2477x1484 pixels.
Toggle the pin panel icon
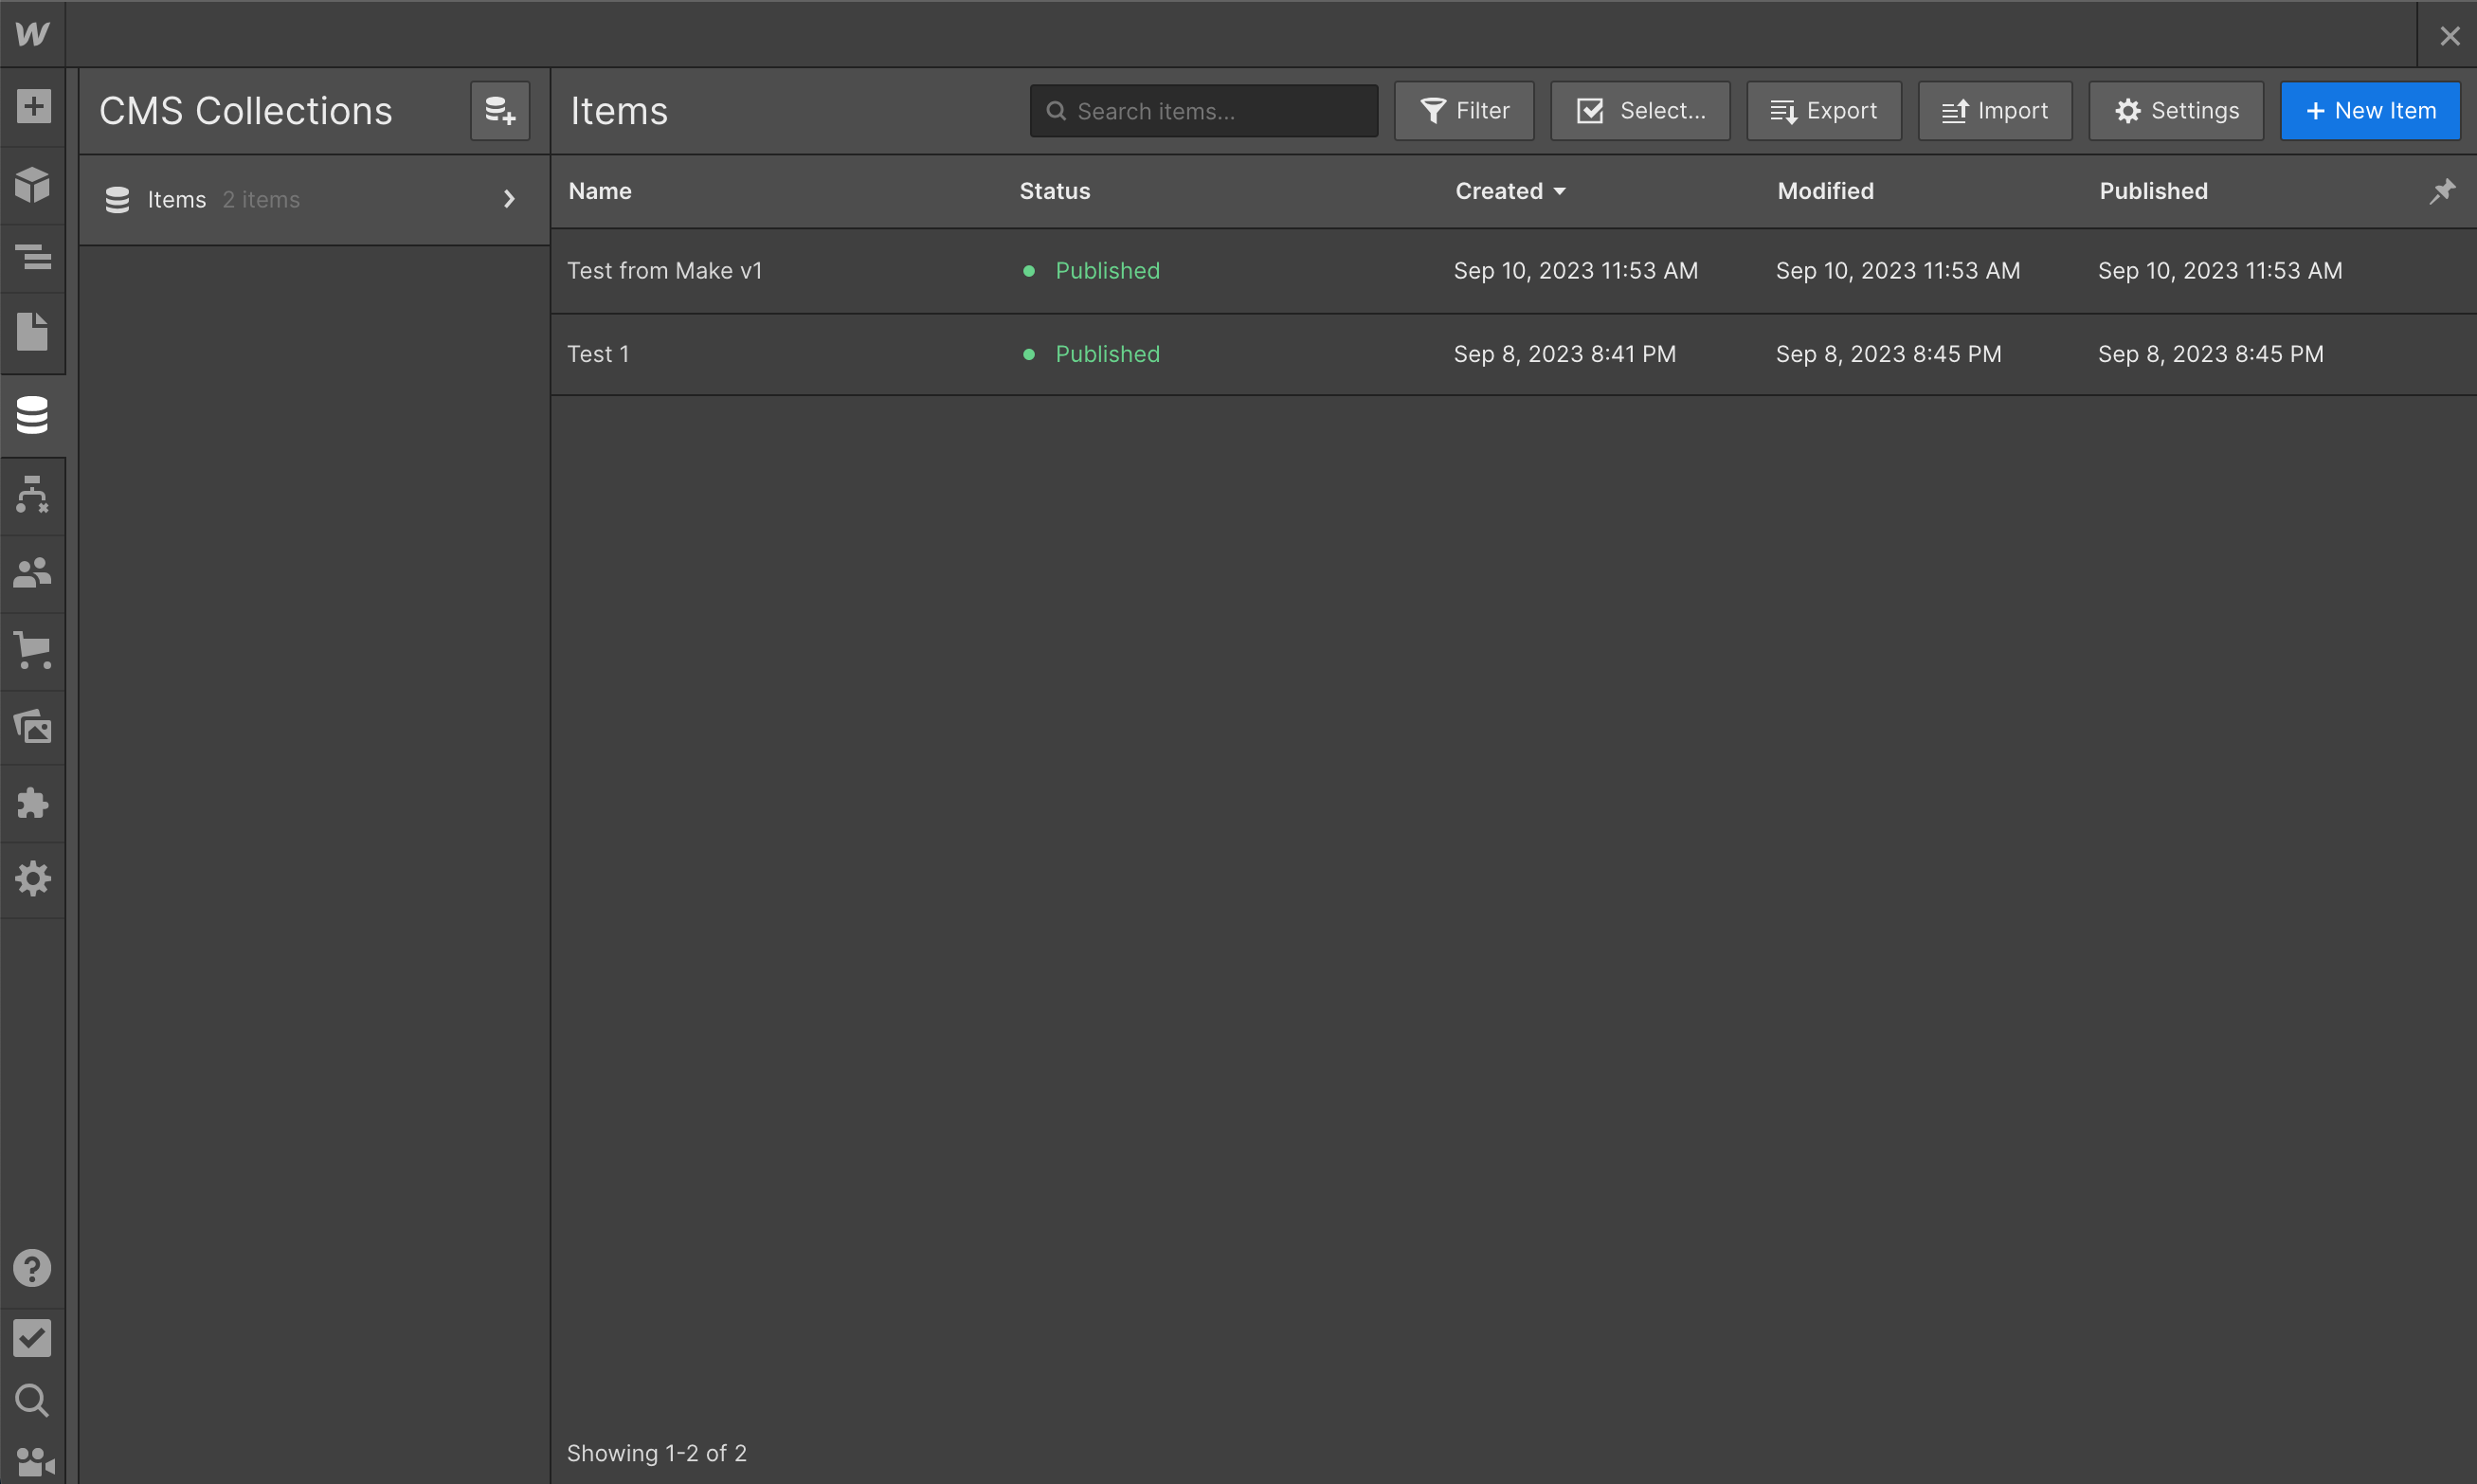click(x=2442, y=191)
